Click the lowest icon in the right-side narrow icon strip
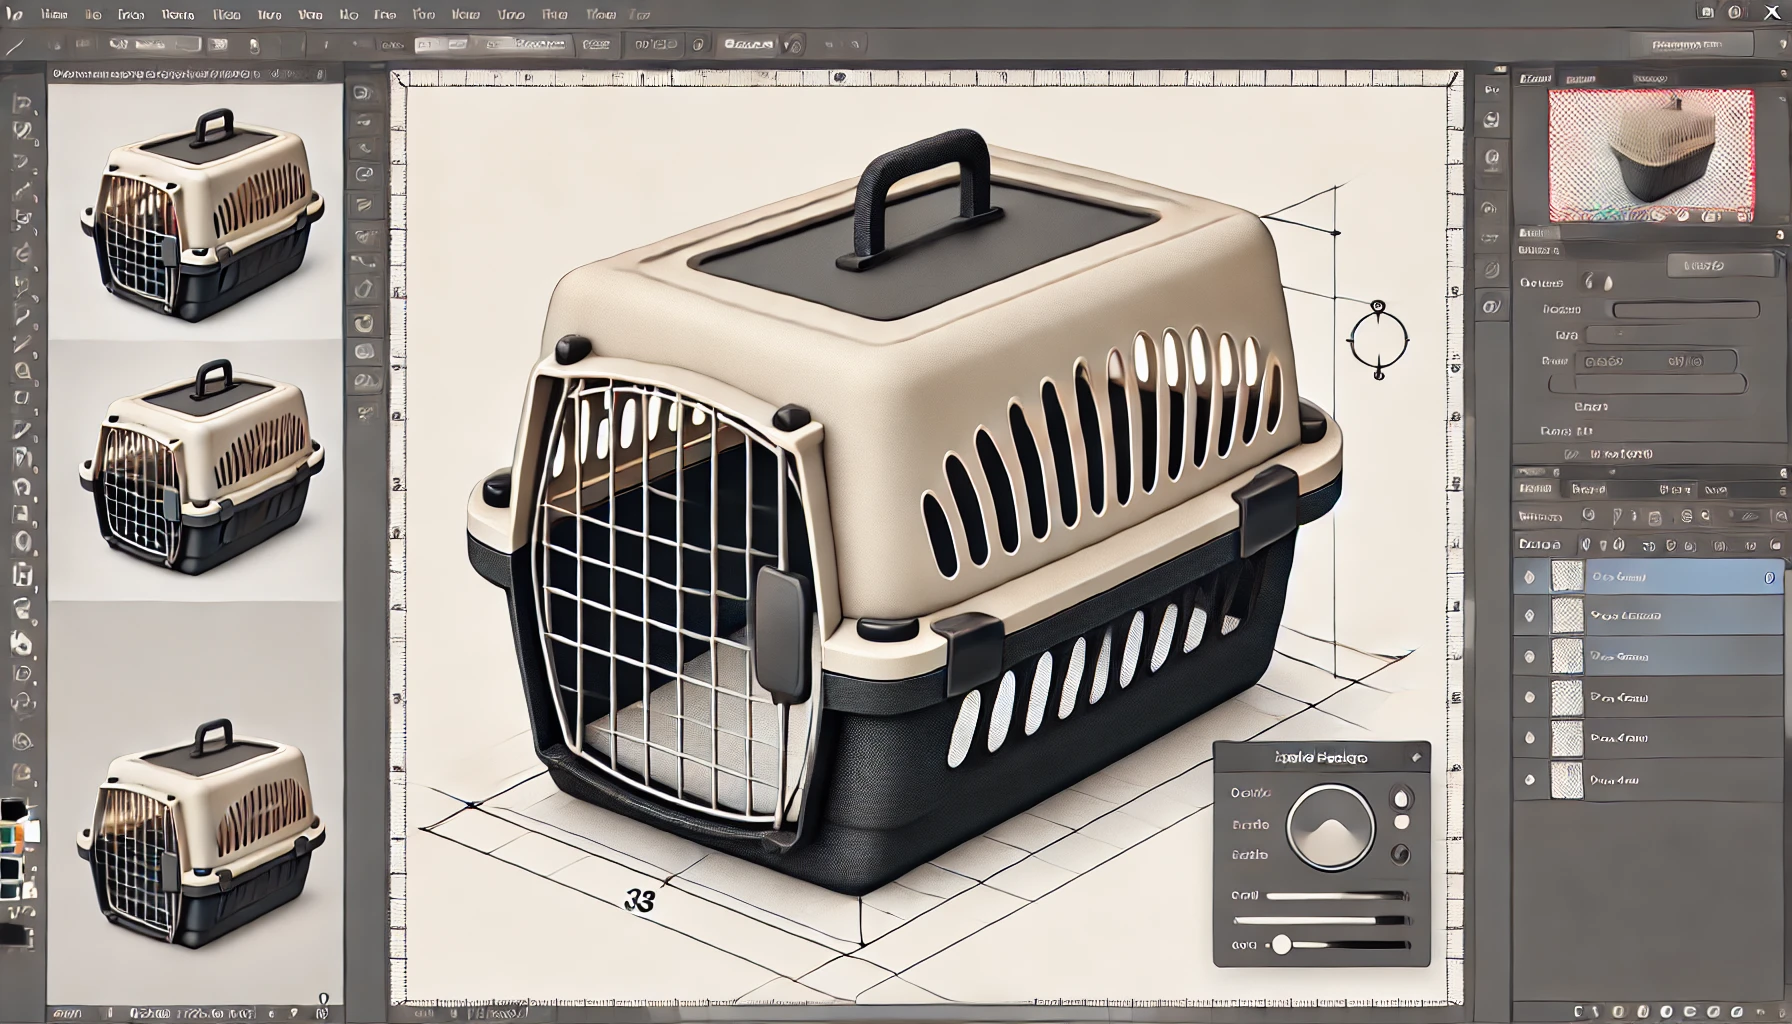This screenshot has height=1024, width=1792. (x=1491, y=306)
